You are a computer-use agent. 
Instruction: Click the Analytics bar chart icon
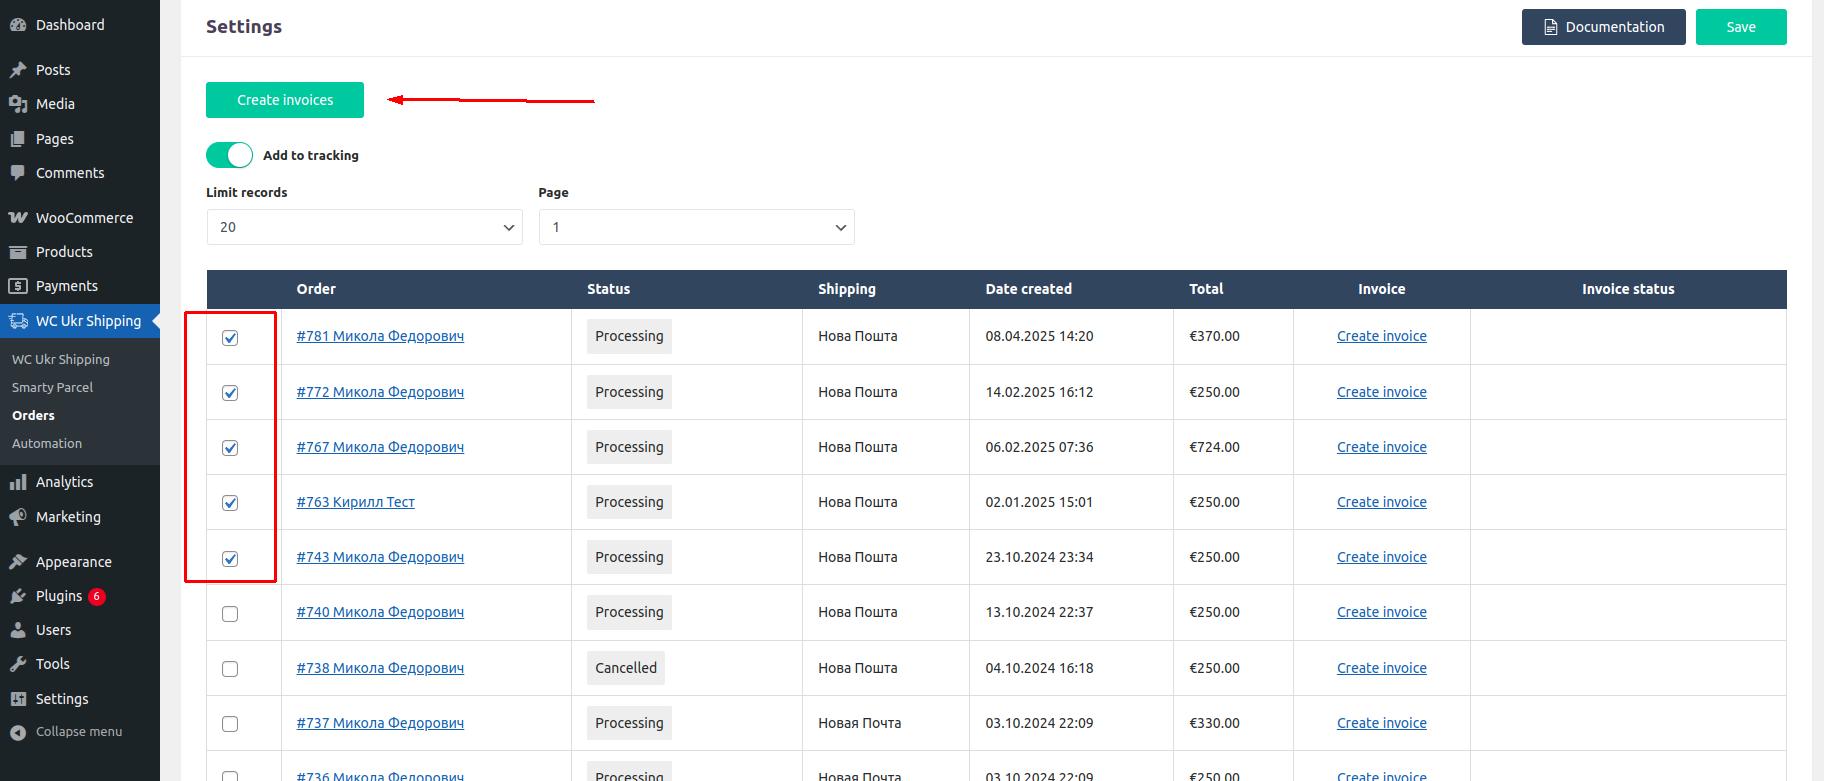17,482
